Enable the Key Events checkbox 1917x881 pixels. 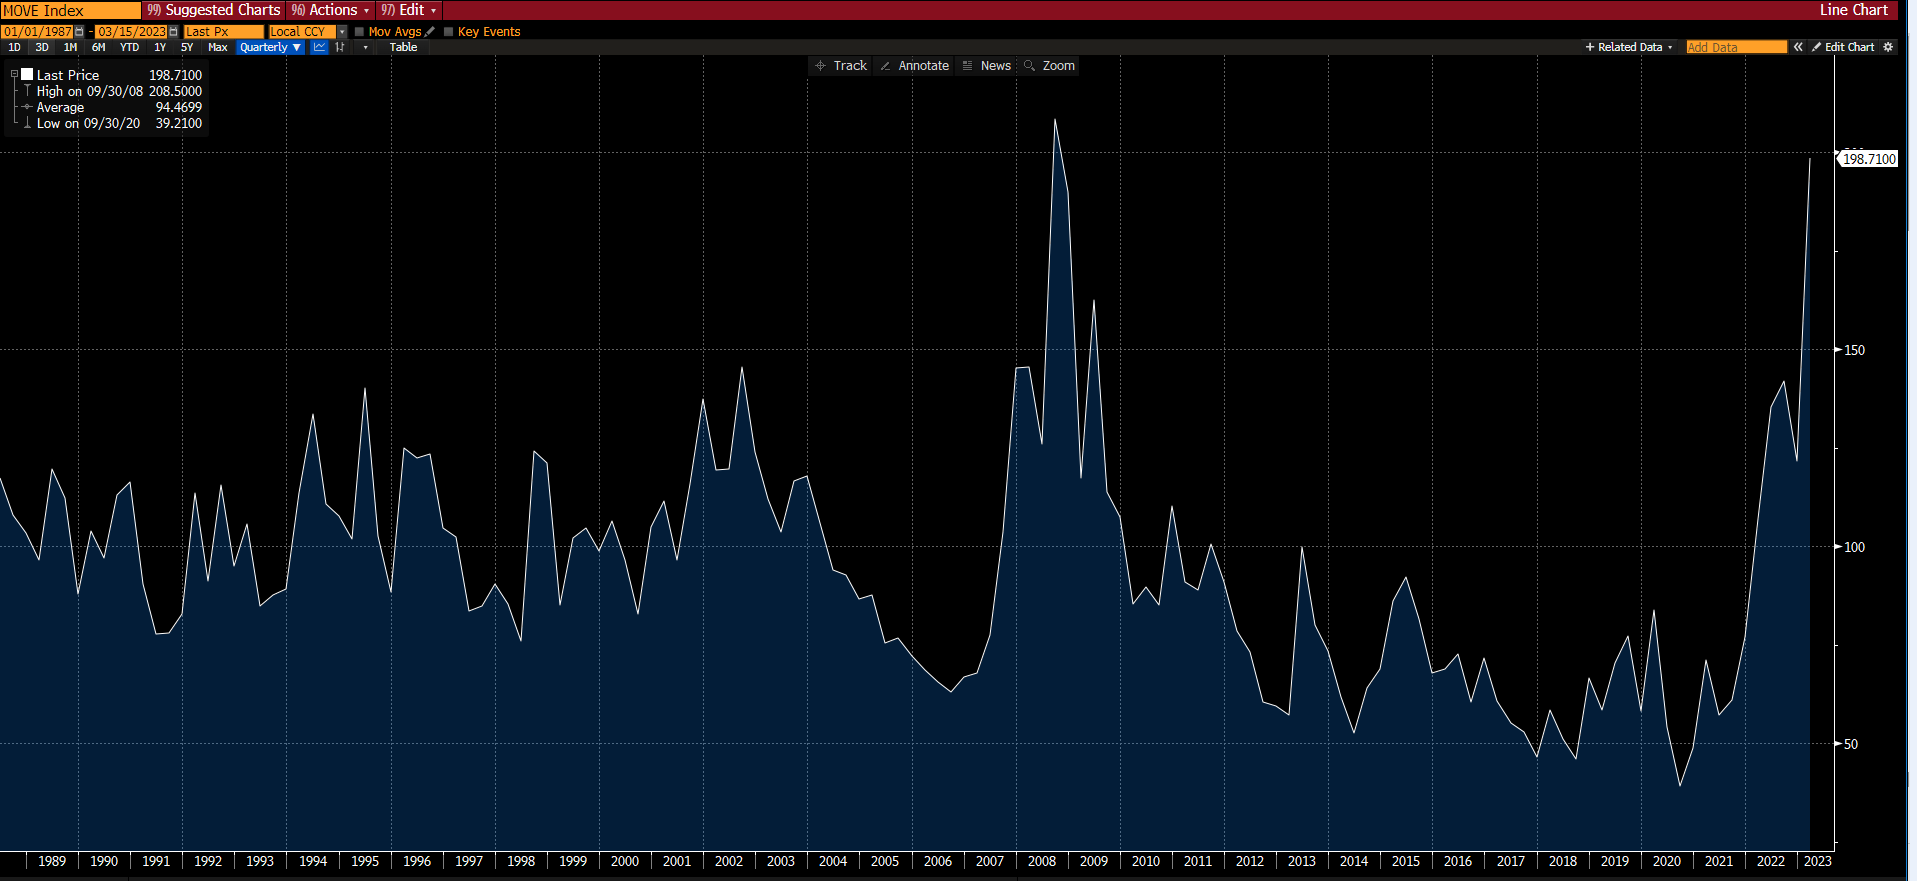pyautogui.click(x=449, y=32)
